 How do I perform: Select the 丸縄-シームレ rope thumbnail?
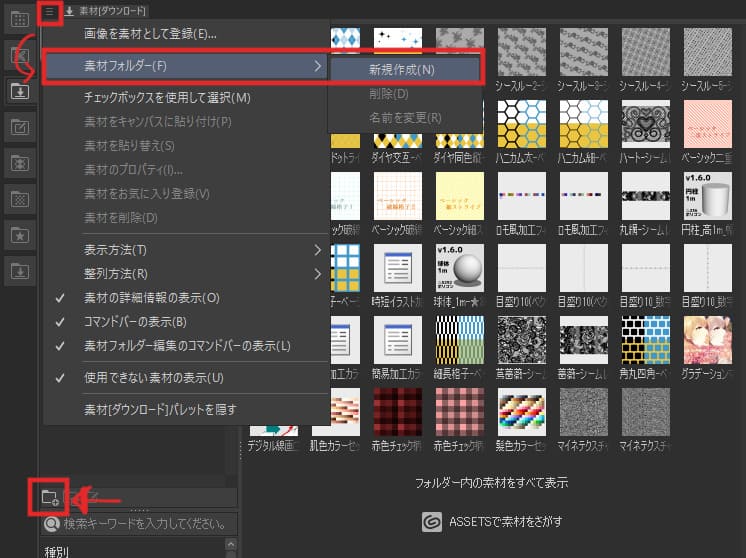click(x=646, y=196)
